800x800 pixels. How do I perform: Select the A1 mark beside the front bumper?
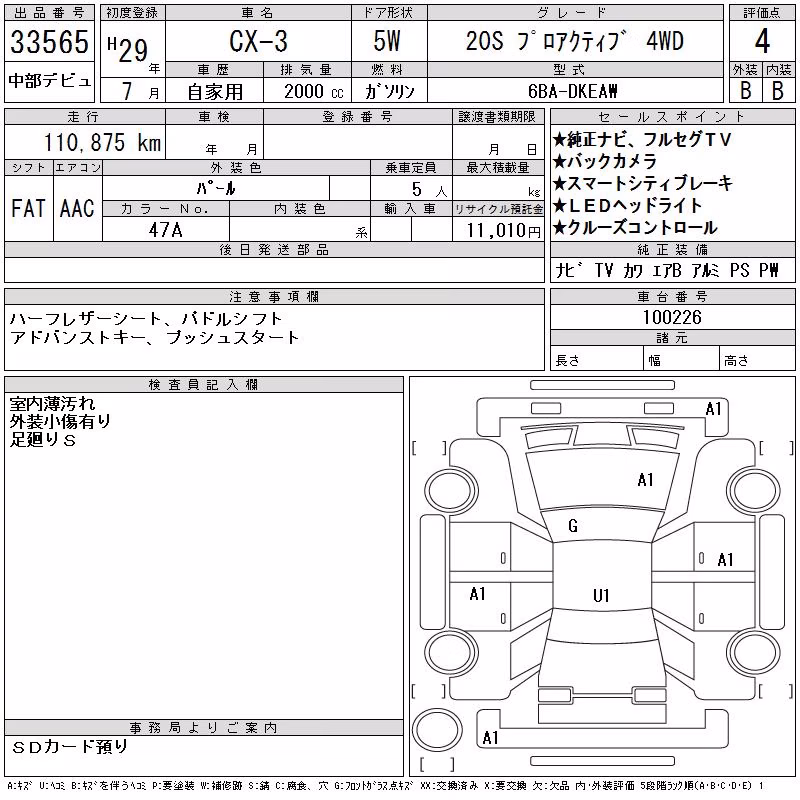[x=713, y=409]
